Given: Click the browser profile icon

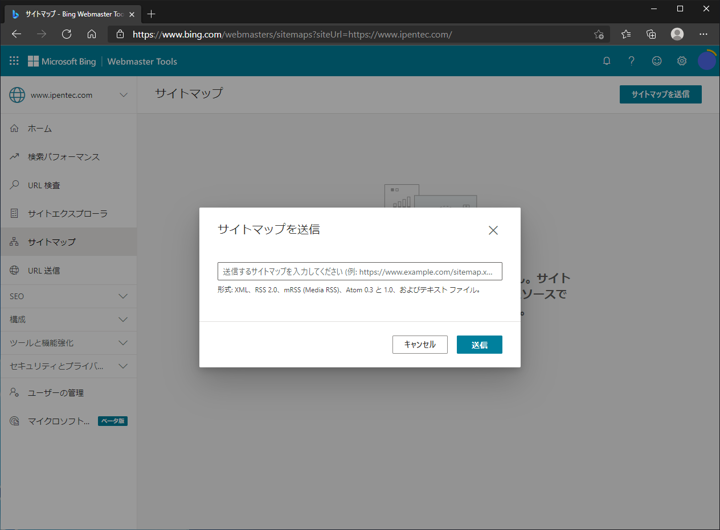Looking at the screenshot, I should coord(677,34).
